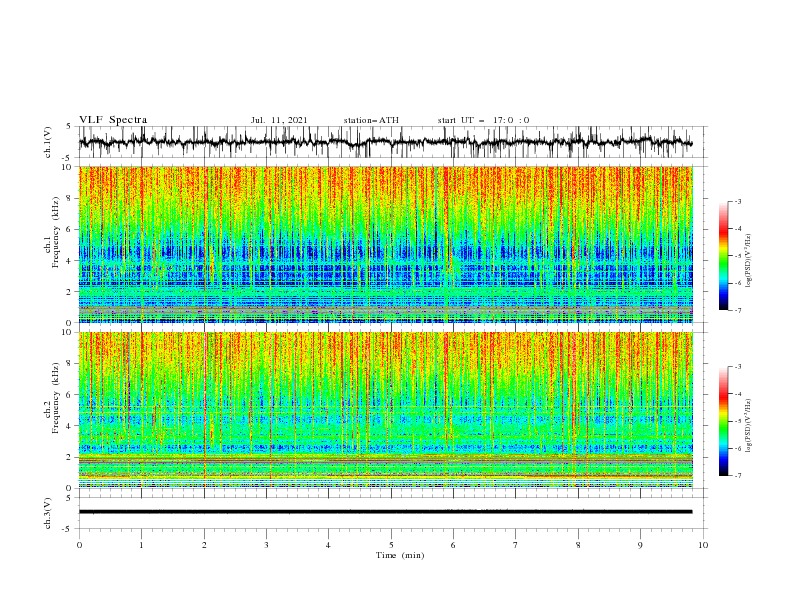Viewport: 792px width, 612px height.
Task: Select the "start UT = 17:0 :0" text
Action: (483, 120)
